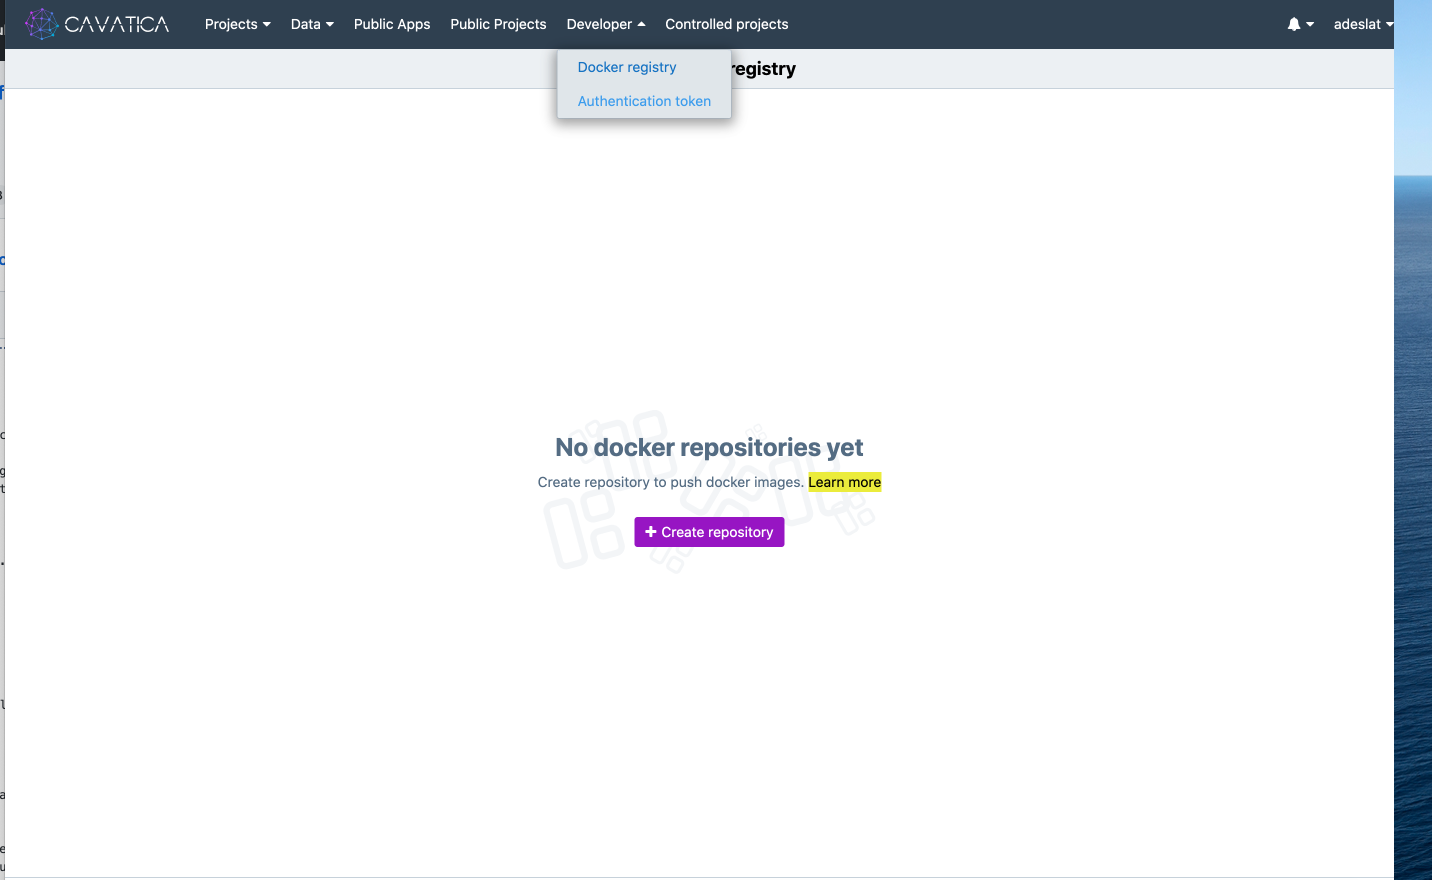The height and width of the screenshot is (880, 1432).
Task: Navigate to Controlled projects
Action: point(726,24)
